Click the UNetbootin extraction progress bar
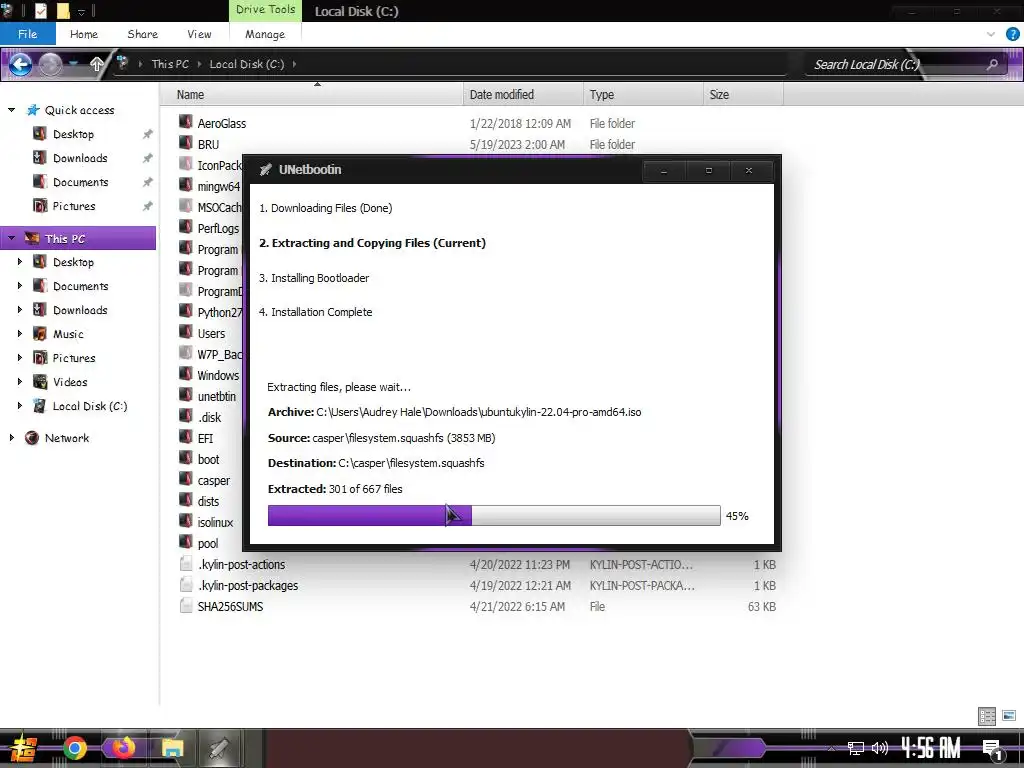Image resolution: width=1024 pixels, height=768 pixels. (x=494, y=515)
